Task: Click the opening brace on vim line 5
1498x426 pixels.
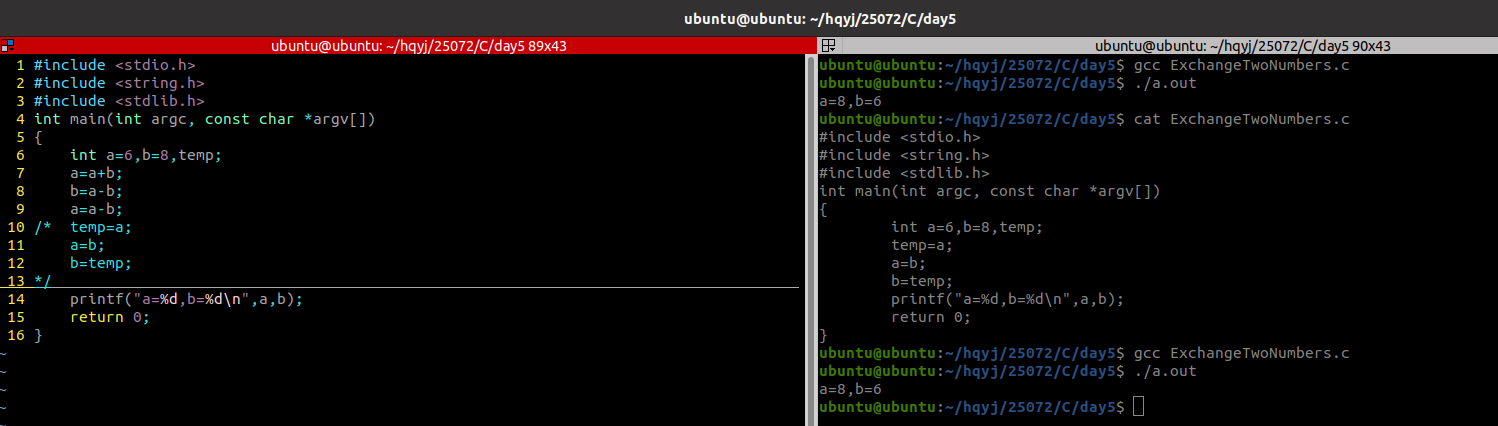Action: 38,137
